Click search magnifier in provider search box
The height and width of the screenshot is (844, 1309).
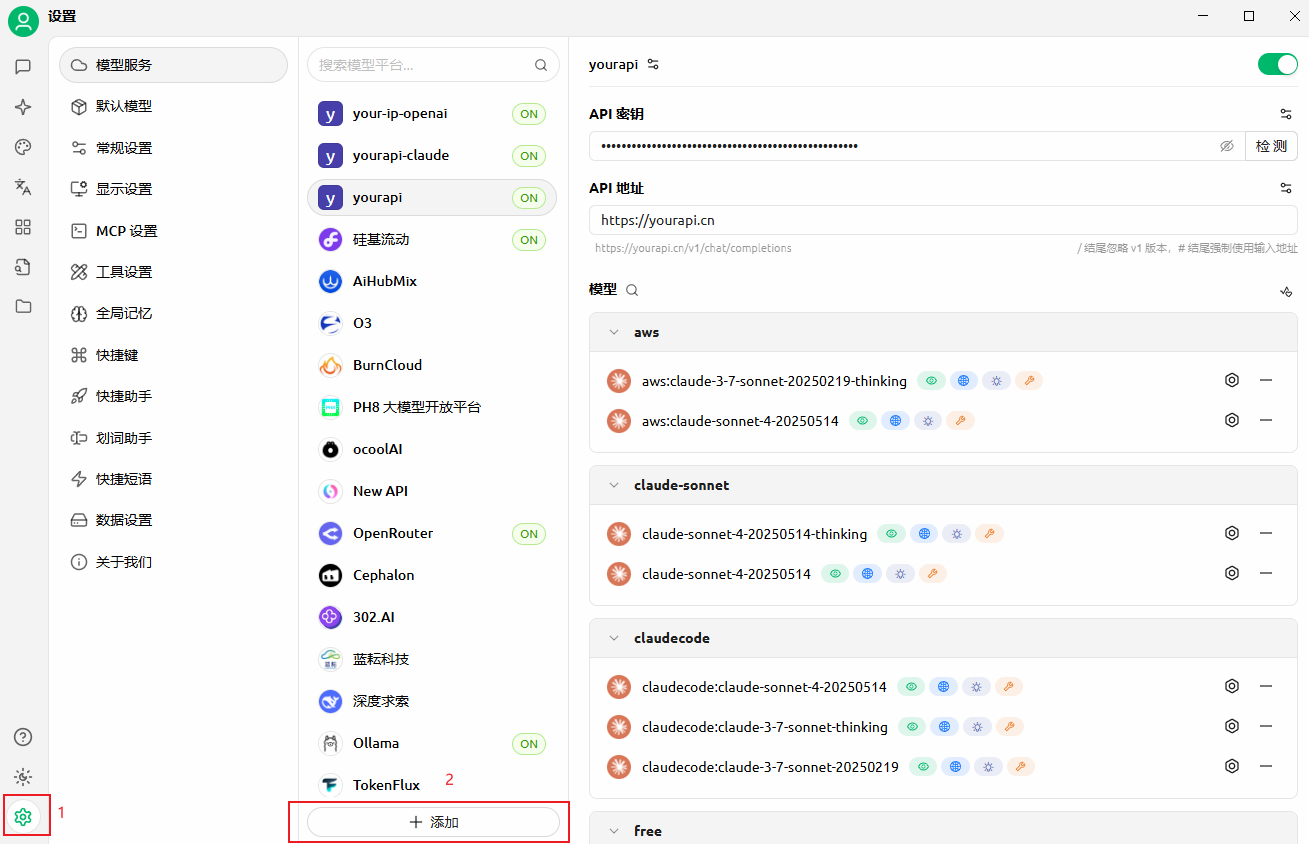tap(541, 65)
